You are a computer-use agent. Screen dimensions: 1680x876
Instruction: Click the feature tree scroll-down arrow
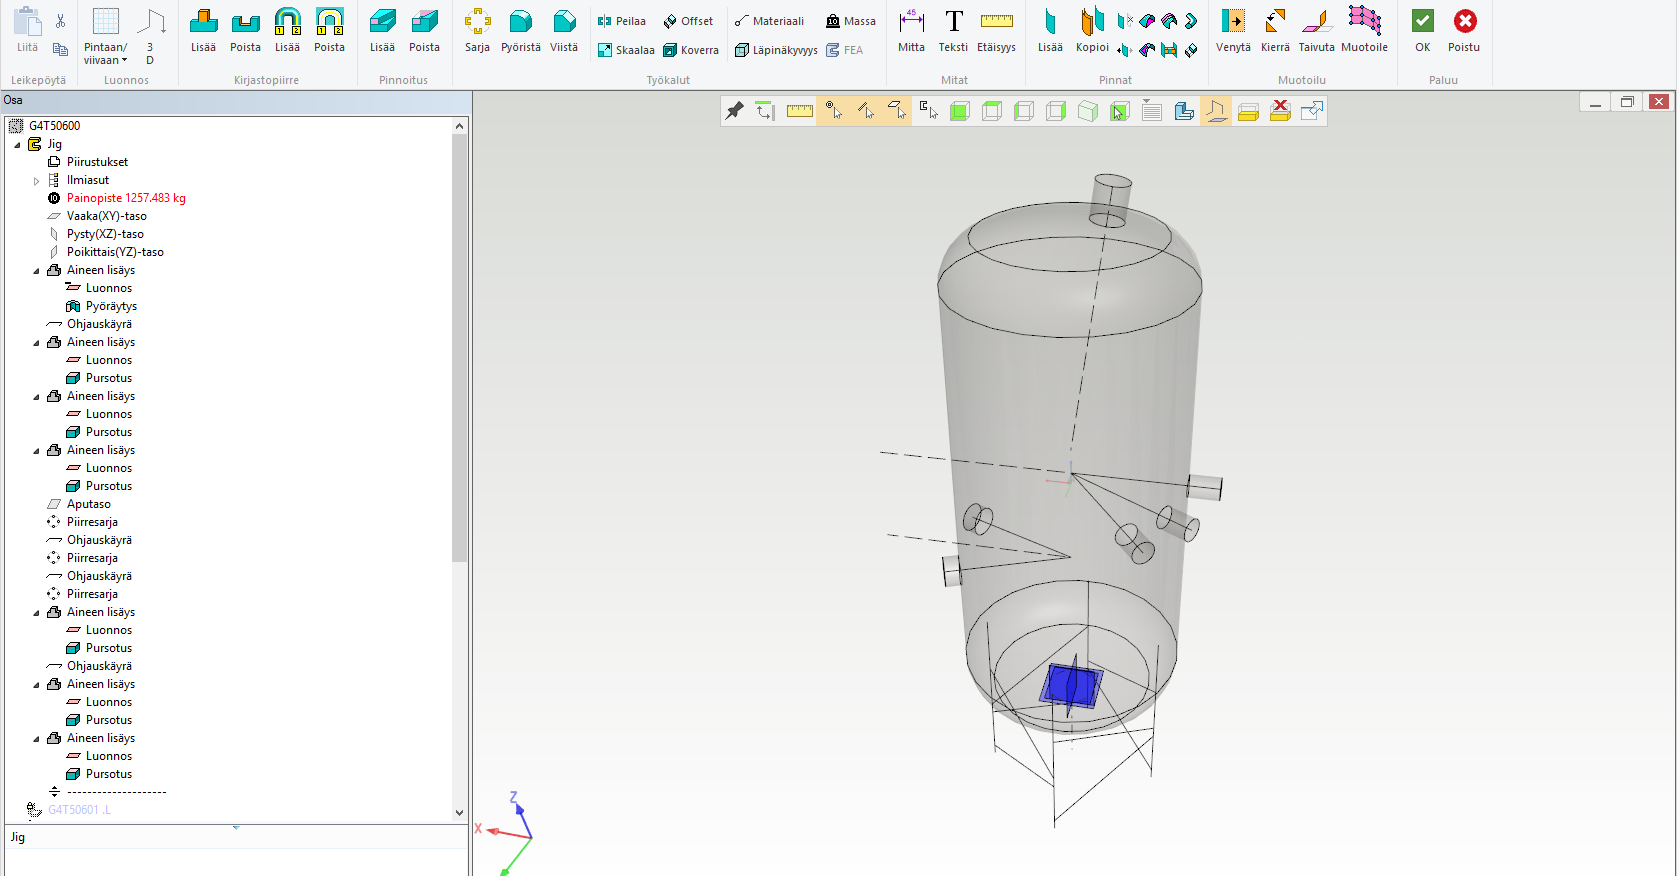coord(459,813)
